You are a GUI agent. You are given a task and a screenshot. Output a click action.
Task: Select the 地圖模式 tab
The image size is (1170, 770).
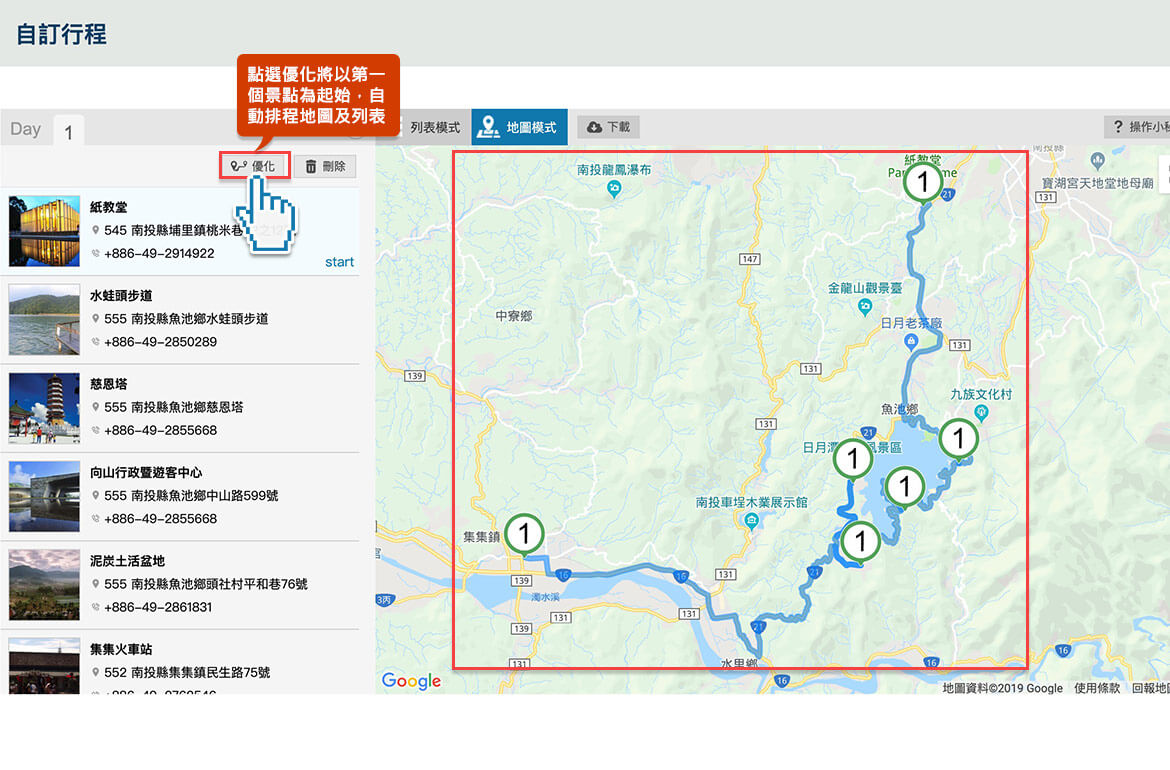click(519, 127)
